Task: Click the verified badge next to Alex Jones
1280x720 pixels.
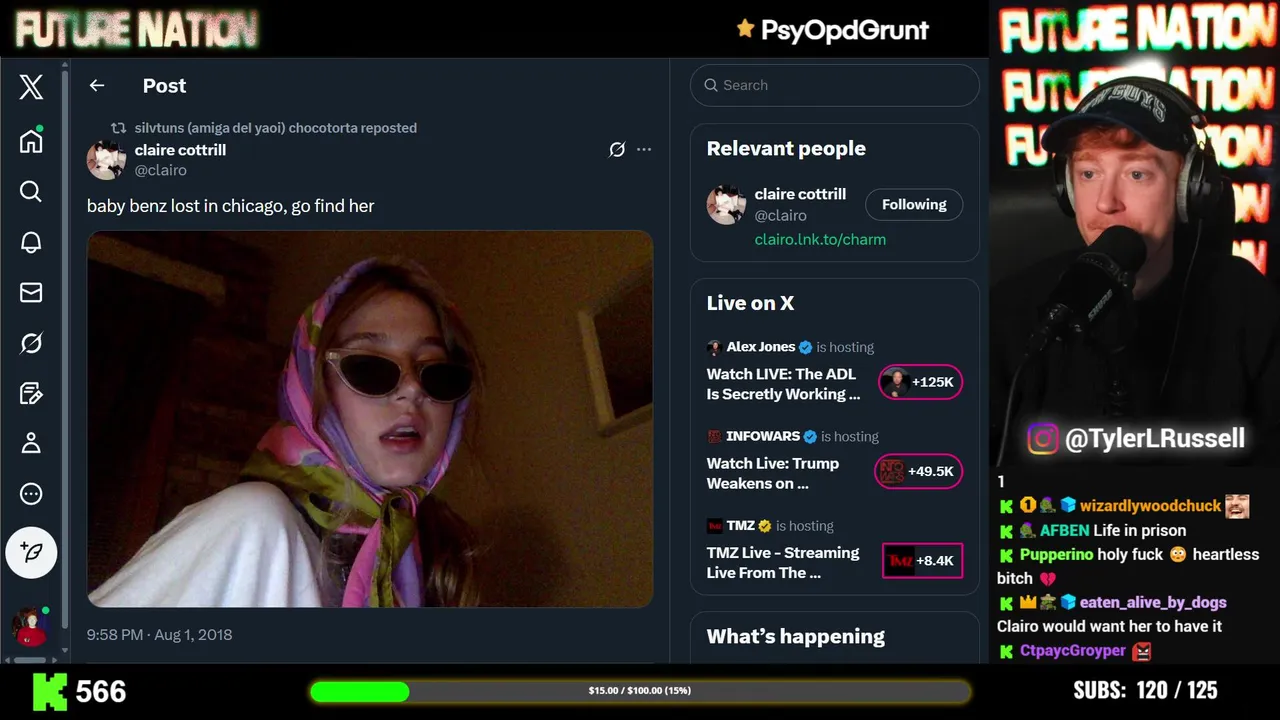Action: pyautogui.click(x=805, y=347)
